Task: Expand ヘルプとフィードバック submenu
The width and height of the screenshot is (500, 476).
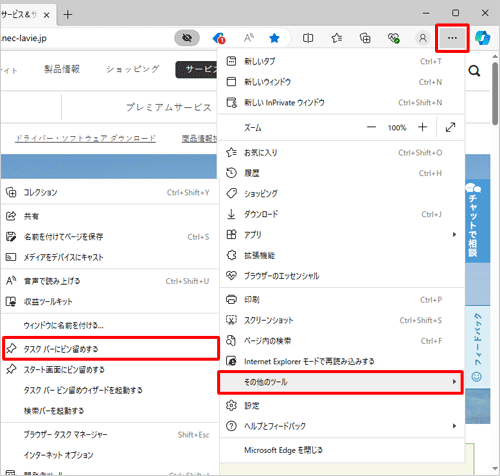Action: click(341, 426)
